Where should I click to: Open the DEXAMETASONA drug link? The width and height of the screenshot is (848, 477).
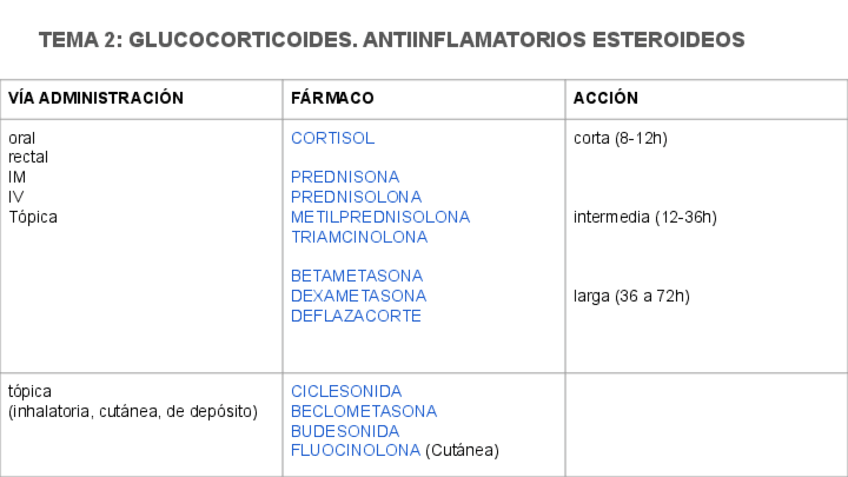coord(358,296)
